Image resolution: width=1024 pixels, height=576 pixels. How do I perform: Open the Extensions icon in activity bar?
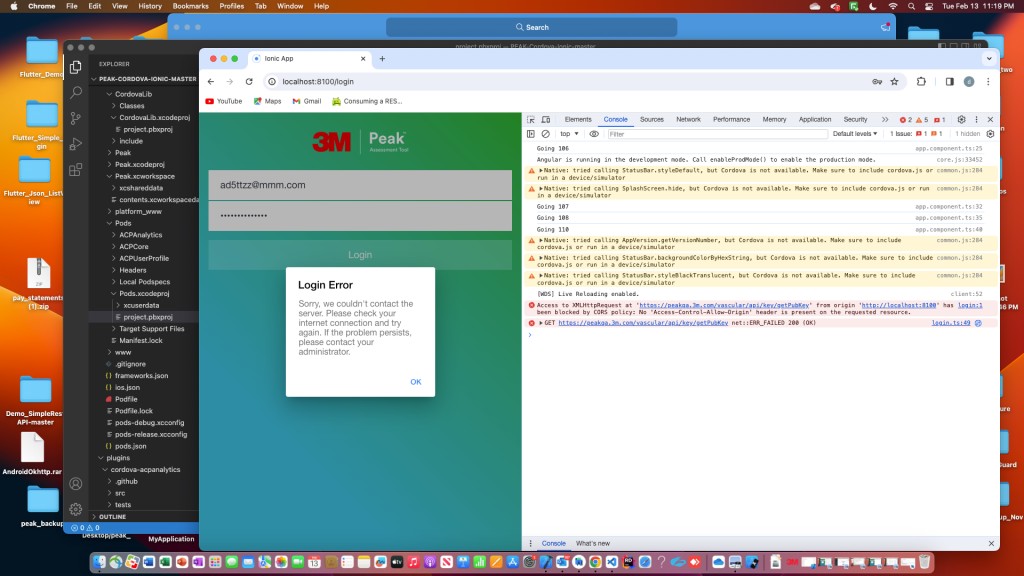(x=76, y=170)
